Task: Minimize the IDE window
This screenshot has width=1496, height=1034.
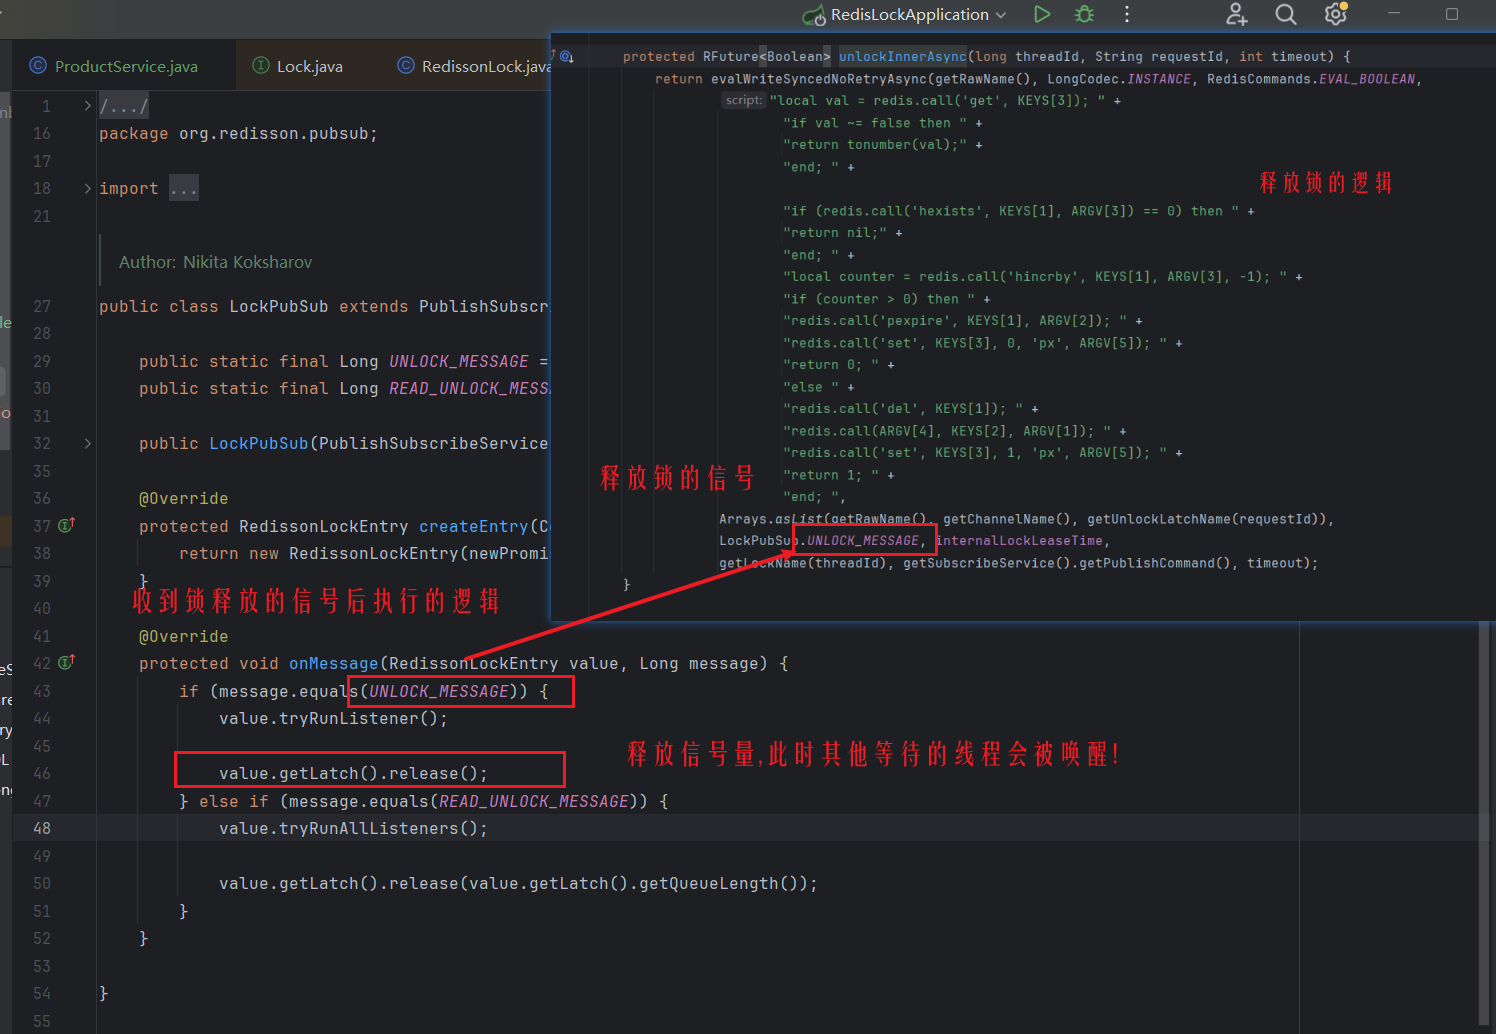Action: [x=1394, y=14]
